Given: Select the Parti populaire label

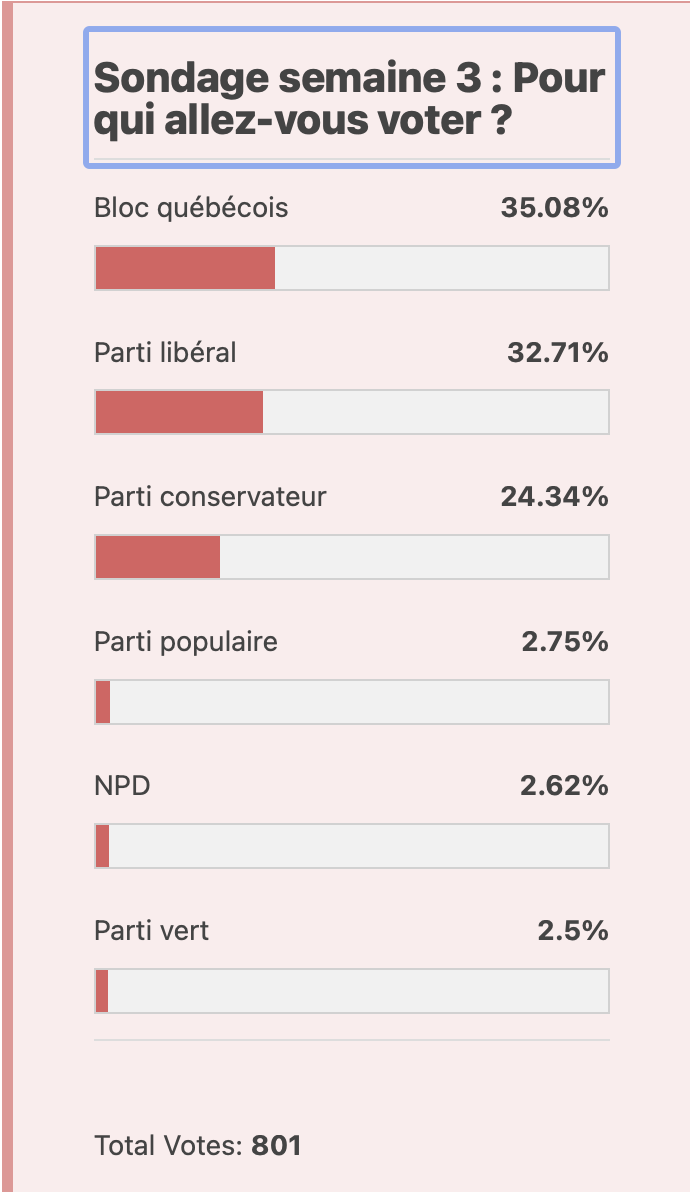Looking at the screenshot, I should tap(185, 642).
